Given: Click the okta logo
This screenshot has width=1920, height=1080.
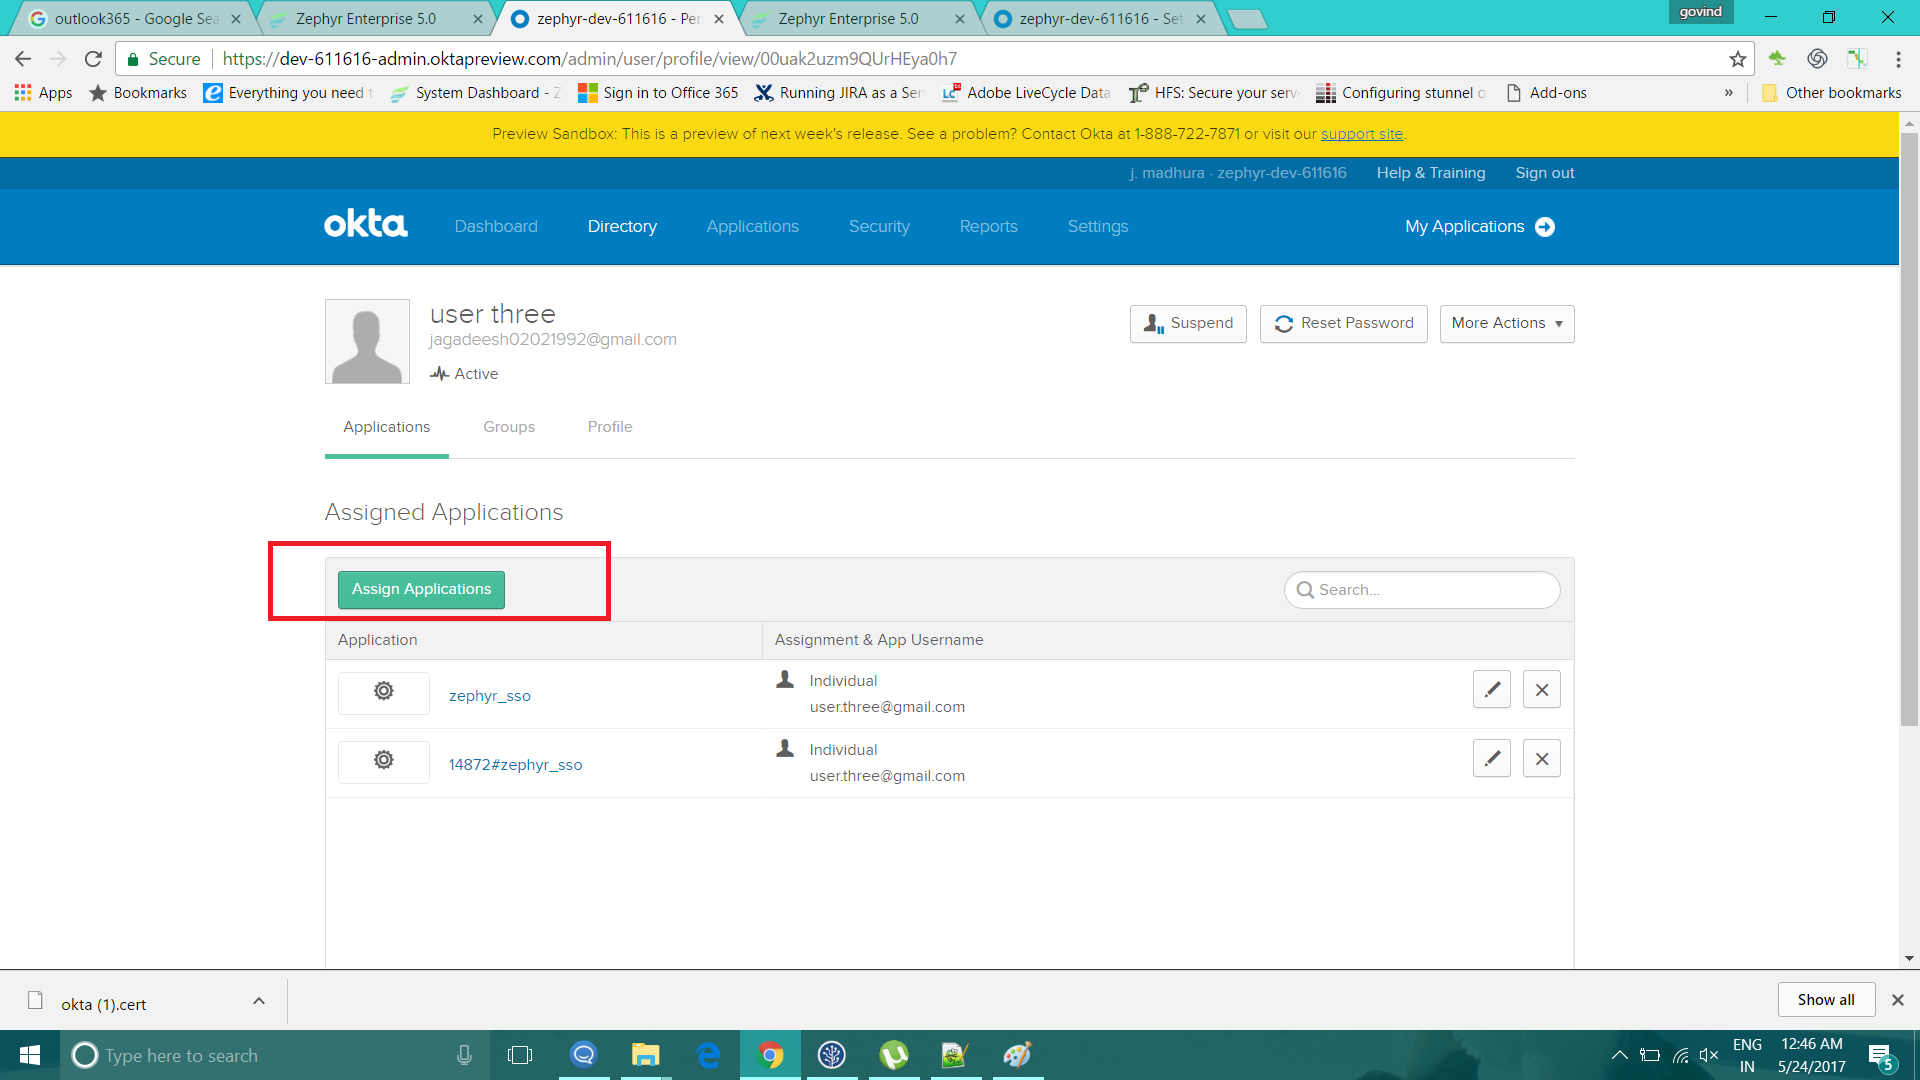Looking at the screenshot, I should click(366, 225).
